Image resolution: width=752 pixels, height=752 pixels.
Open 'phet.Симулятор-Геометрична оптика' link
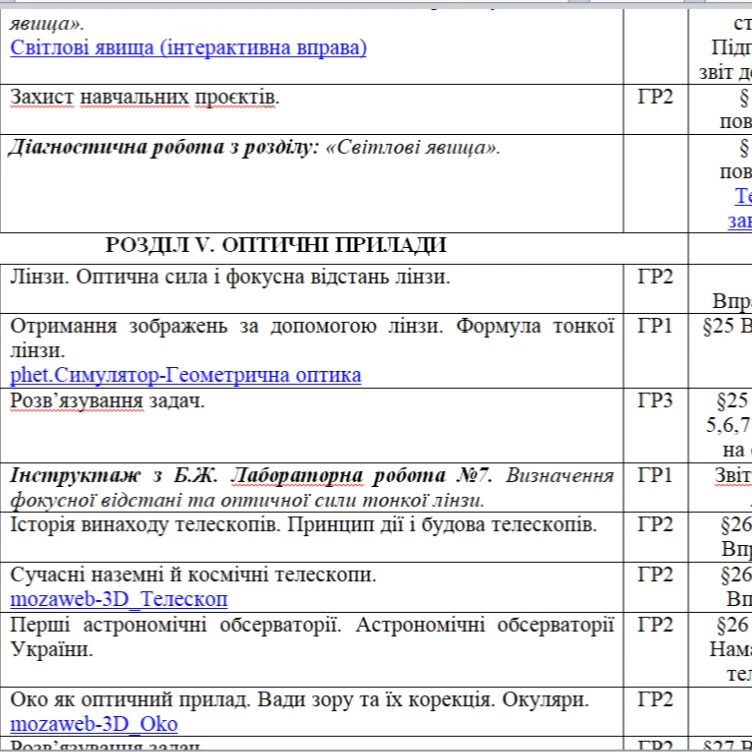186,376
